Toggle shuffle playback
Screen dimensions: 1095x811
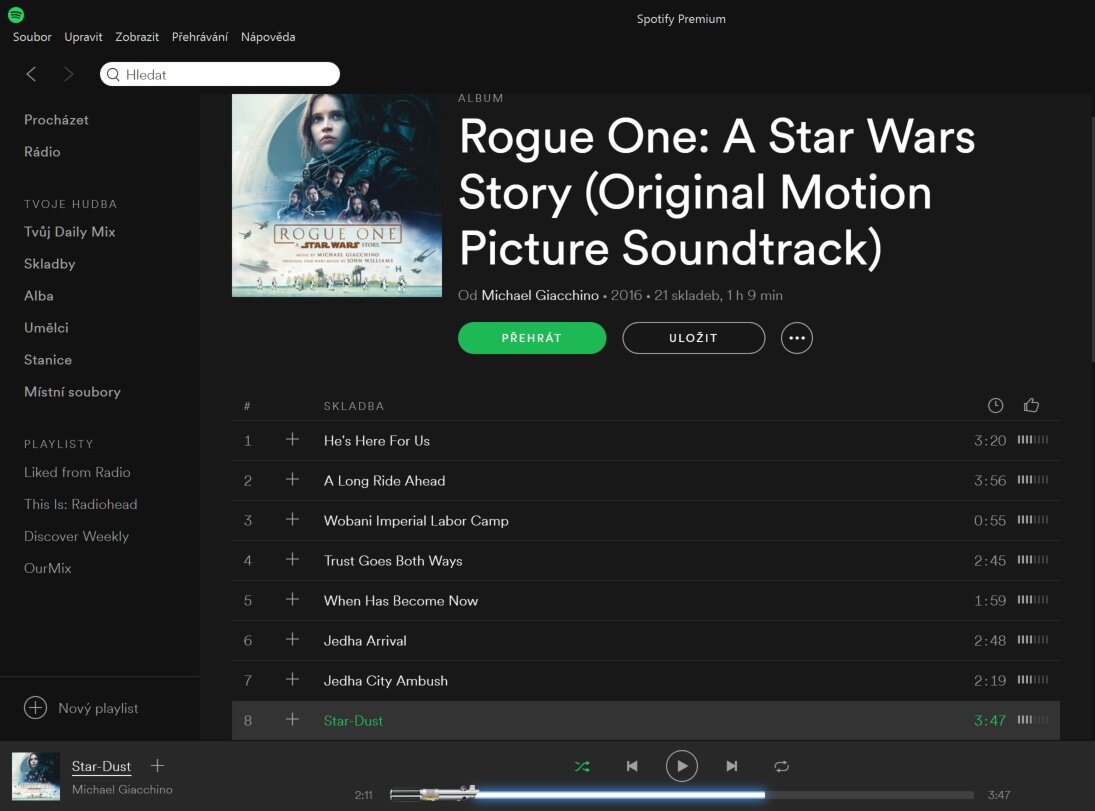point(582,766)
